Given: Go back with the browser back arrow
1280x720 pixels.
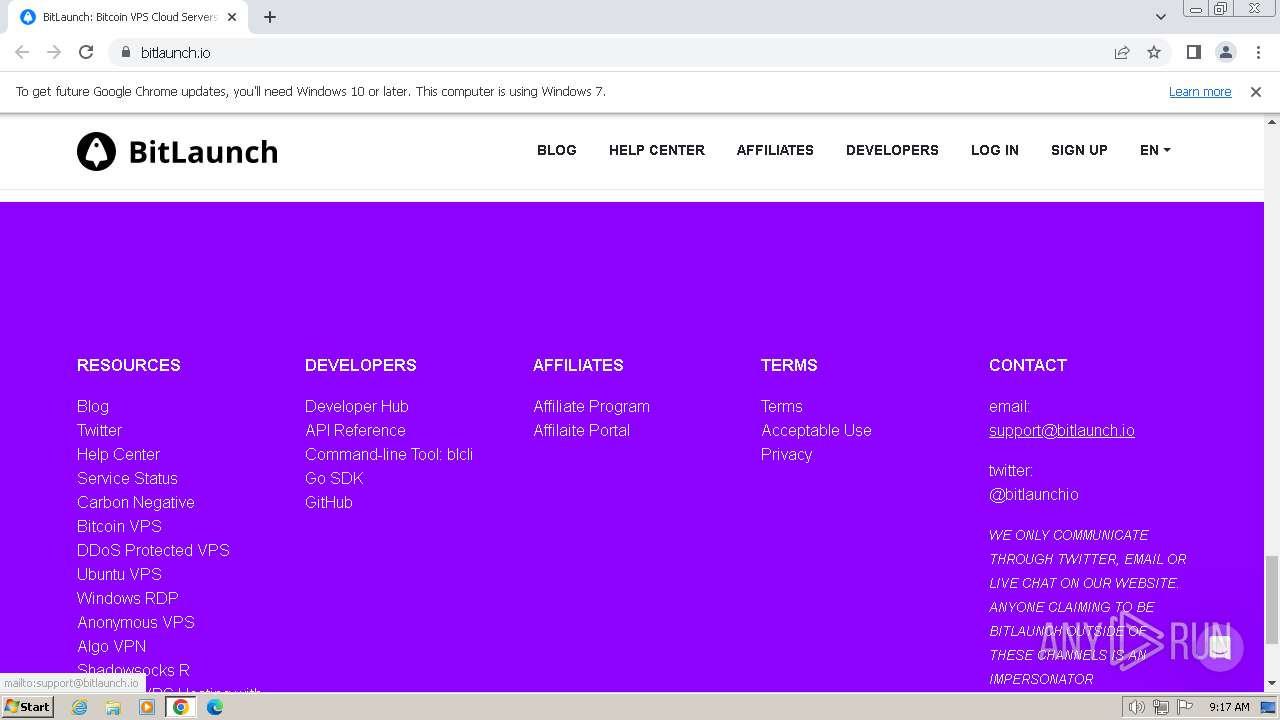Looking at the screenshot, I should [22, 52].
